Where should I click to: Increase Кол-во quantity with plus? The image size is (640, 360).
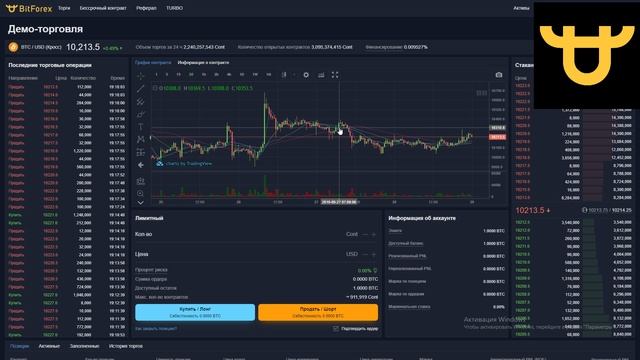tap(373, 234)
